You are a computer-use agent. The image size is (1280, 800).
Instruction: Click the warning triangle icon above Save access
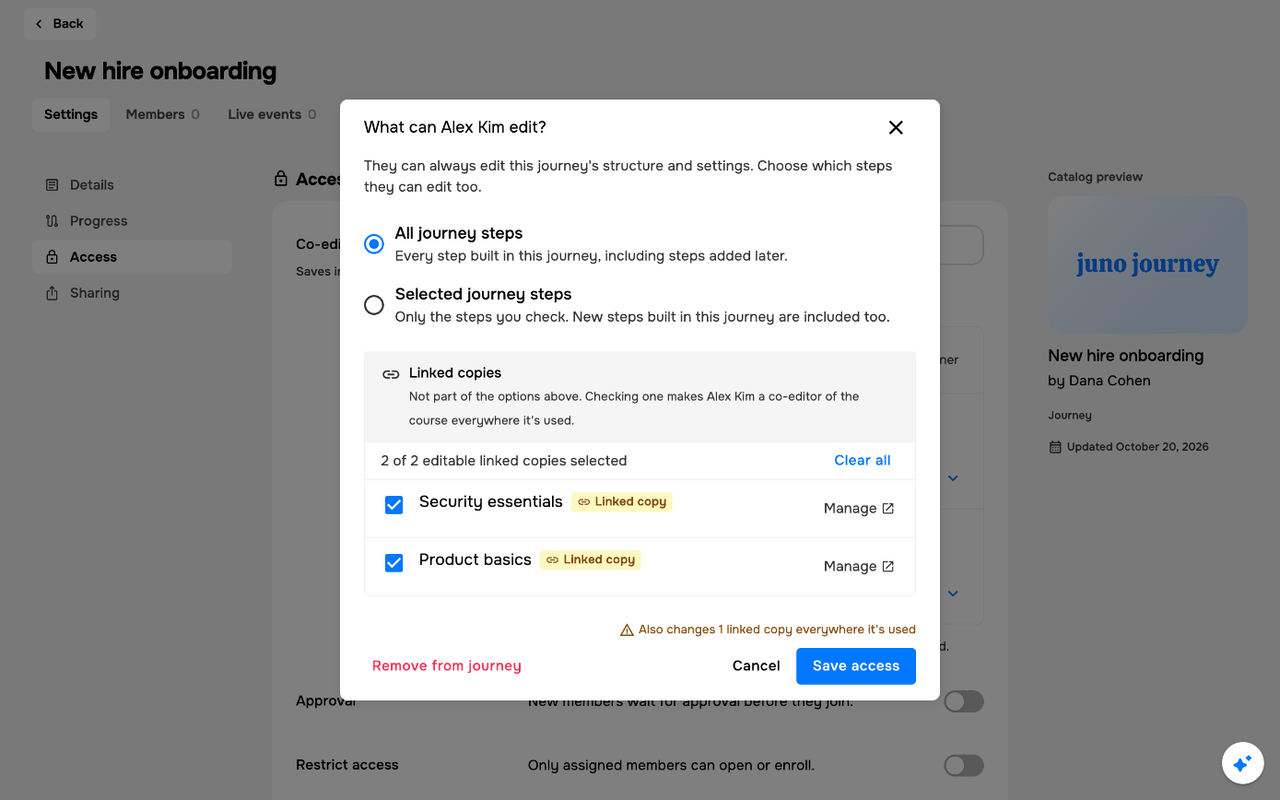tap(627, 630)
